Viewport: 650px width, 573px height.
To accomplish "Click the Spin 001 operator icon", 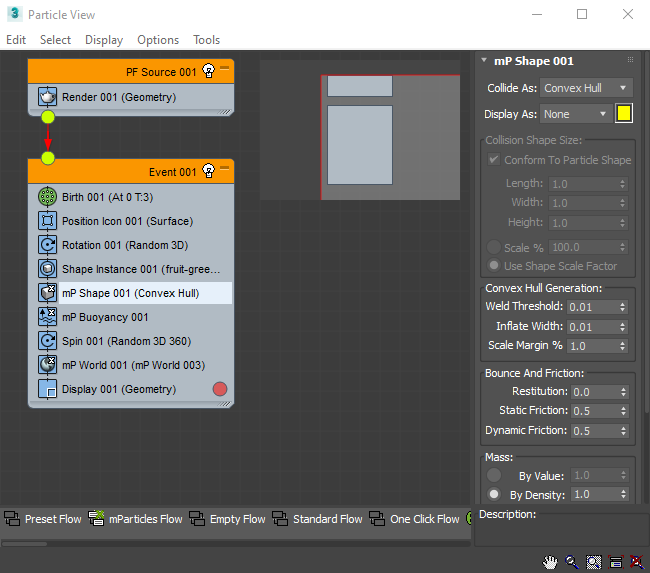I will [48, 341].
